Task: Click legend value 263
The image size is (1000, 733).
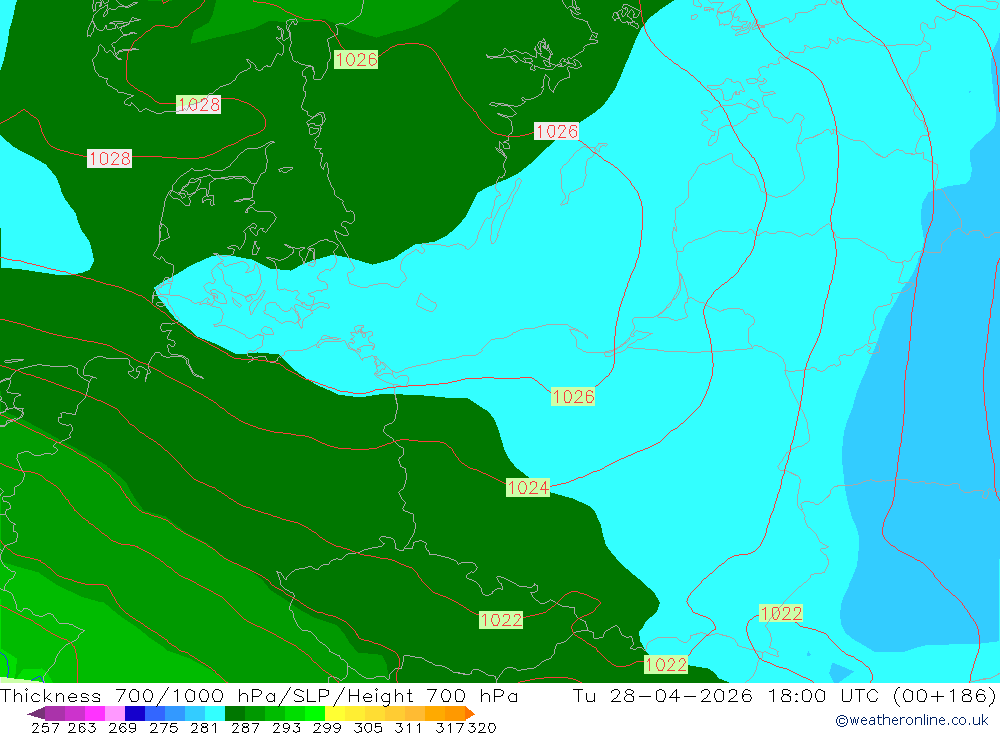Action: click(x=82, y=727)
